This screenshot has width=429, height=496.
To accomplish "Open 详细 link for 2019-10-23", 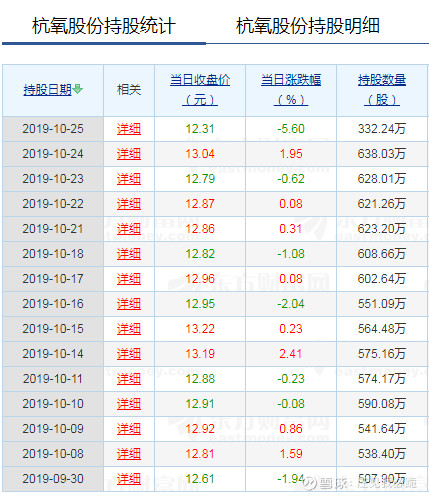I will coord(129,179).
